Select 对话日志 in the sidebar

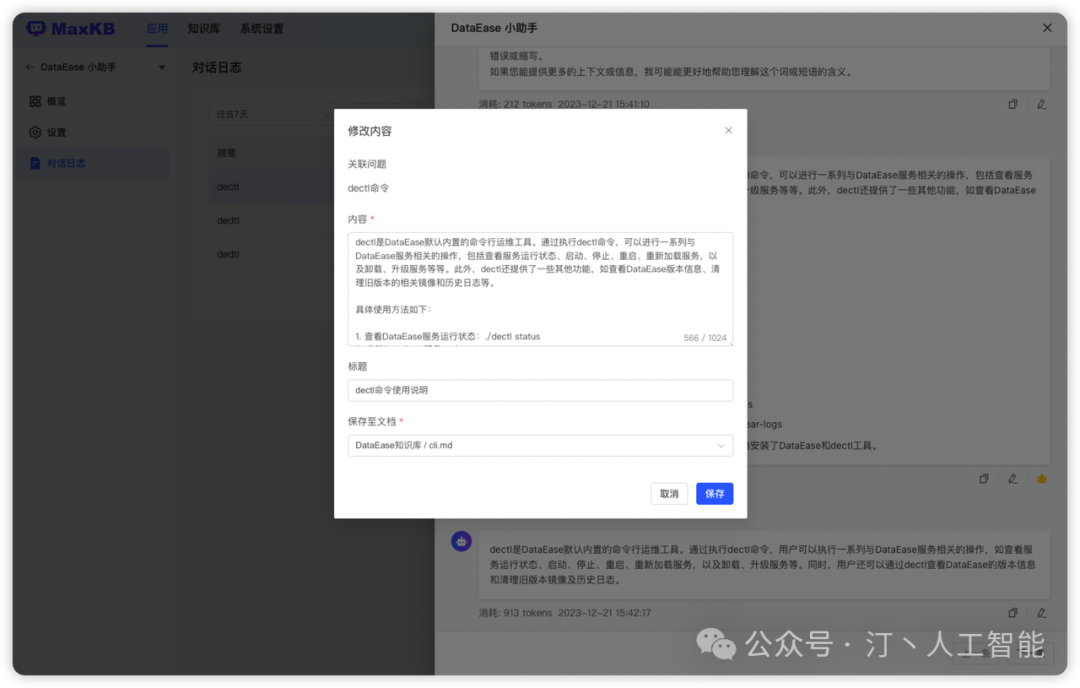pos(94,163)
